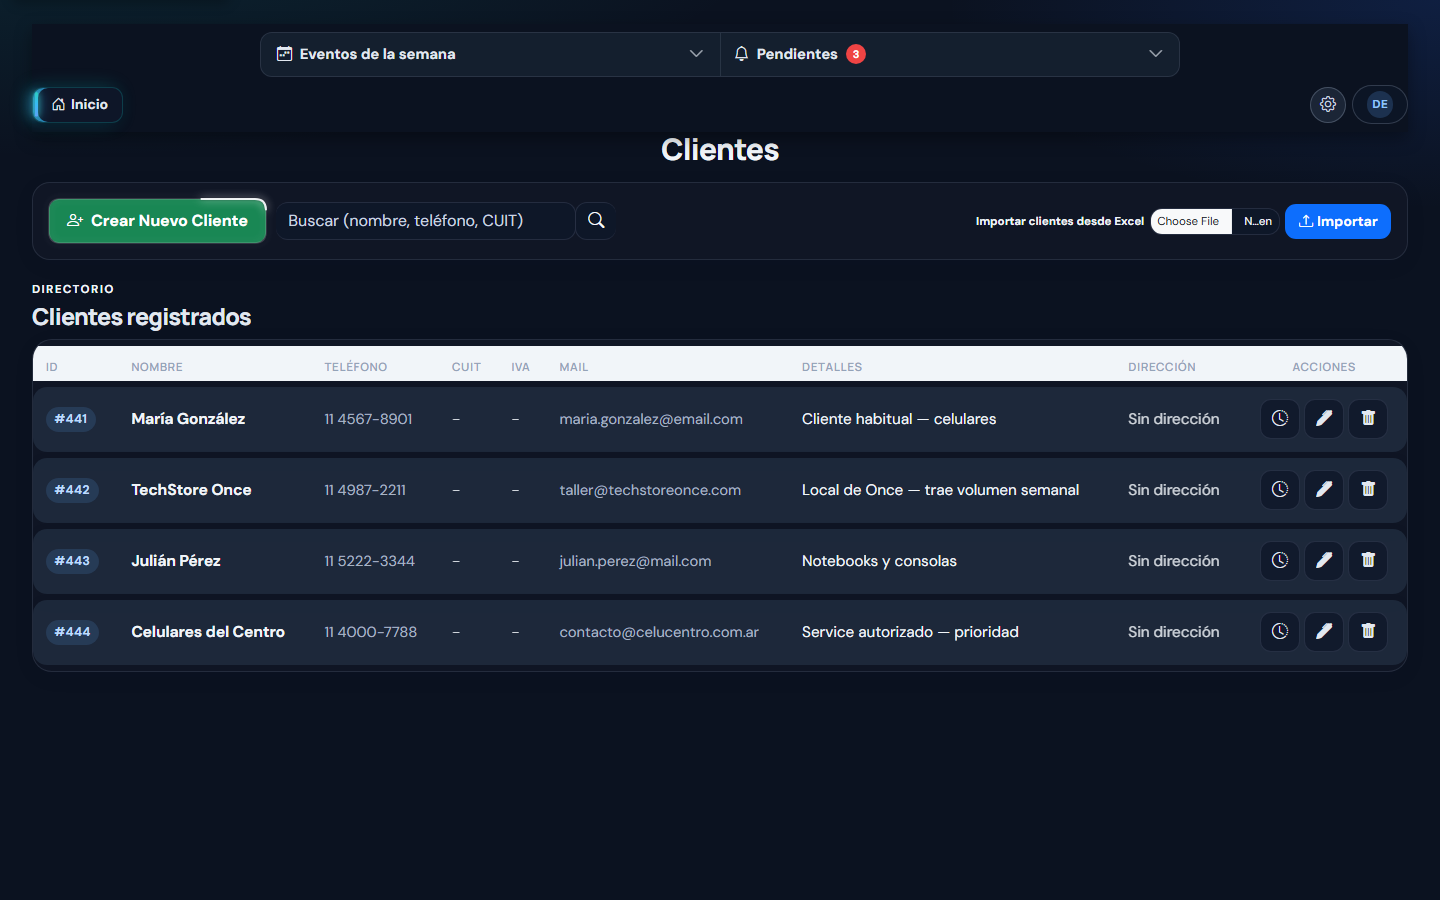Screen dimensions: 1440x900
Task: Click Crear Nuevo Cliente button
Action: click(157, 221)
